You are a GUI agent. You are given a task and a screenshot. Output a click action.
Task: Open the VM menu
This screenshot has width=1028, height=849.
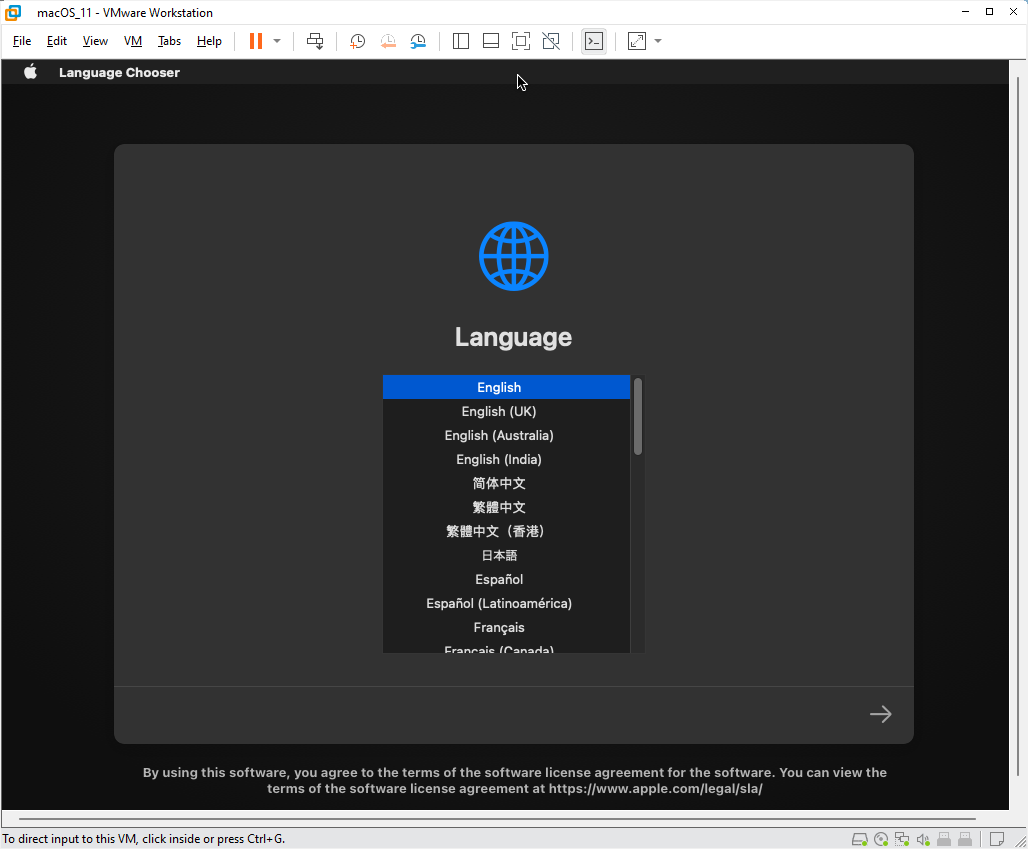point(133,41)
